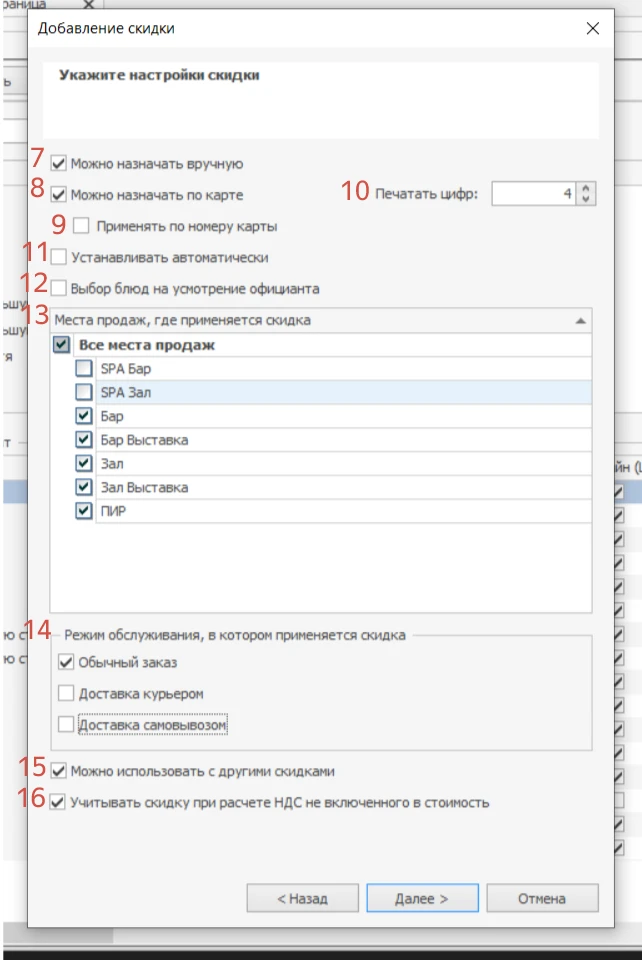
Task: Select the 'Бар Выставка' row text
Action: (x=144, y=440)
